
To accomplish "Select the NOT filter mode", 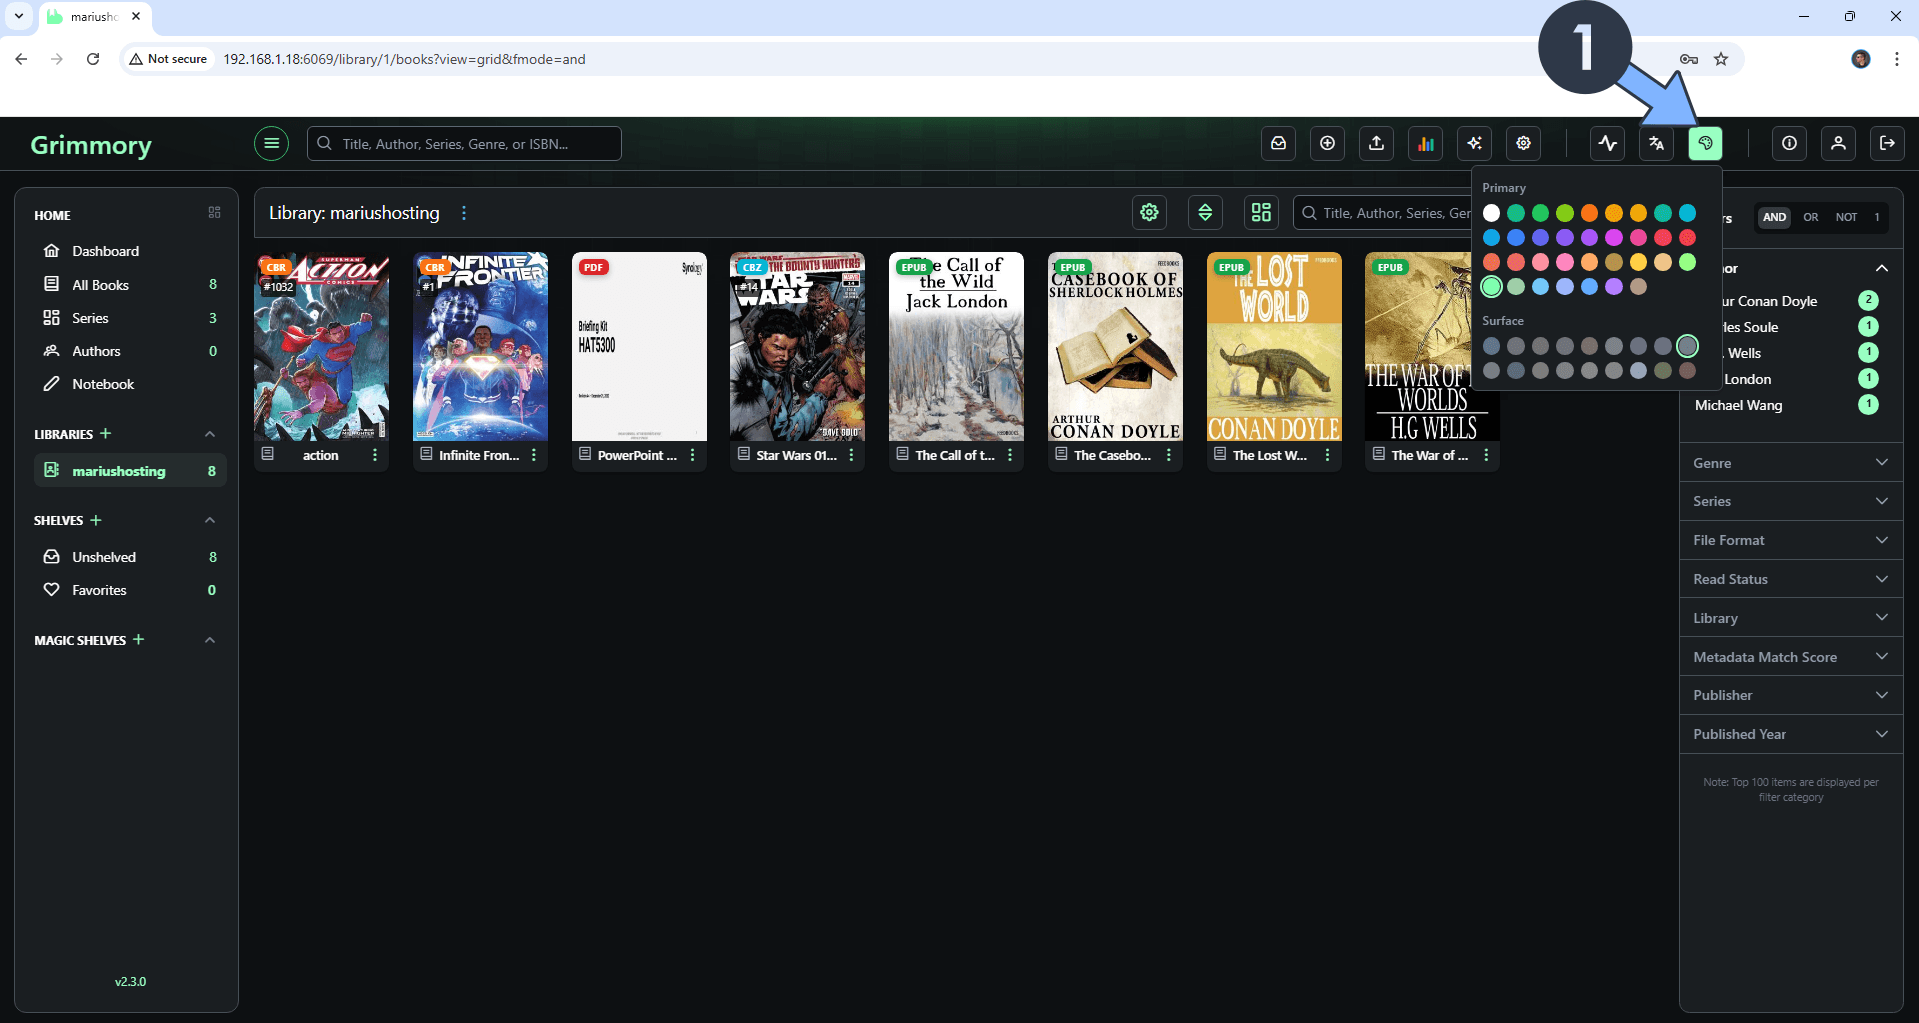I will (x=1846, y=217).
